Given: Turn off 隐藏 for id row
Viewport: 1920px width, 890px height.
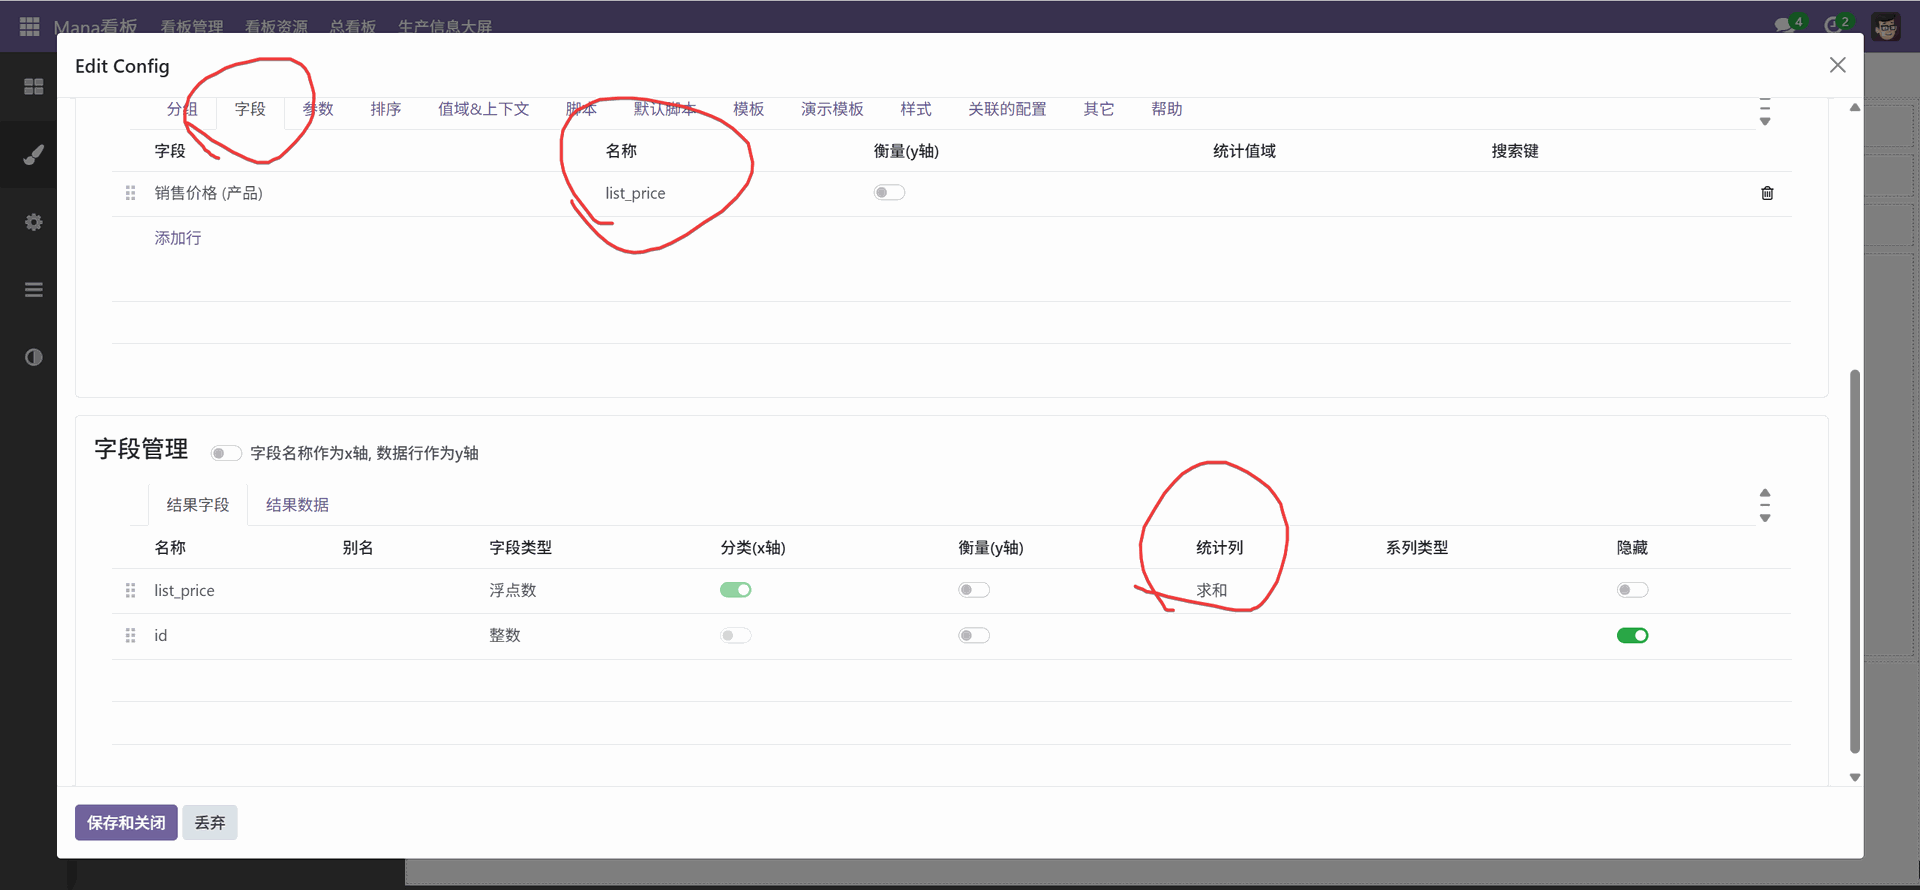Looking at the screenshot, I should [1632, 635].
